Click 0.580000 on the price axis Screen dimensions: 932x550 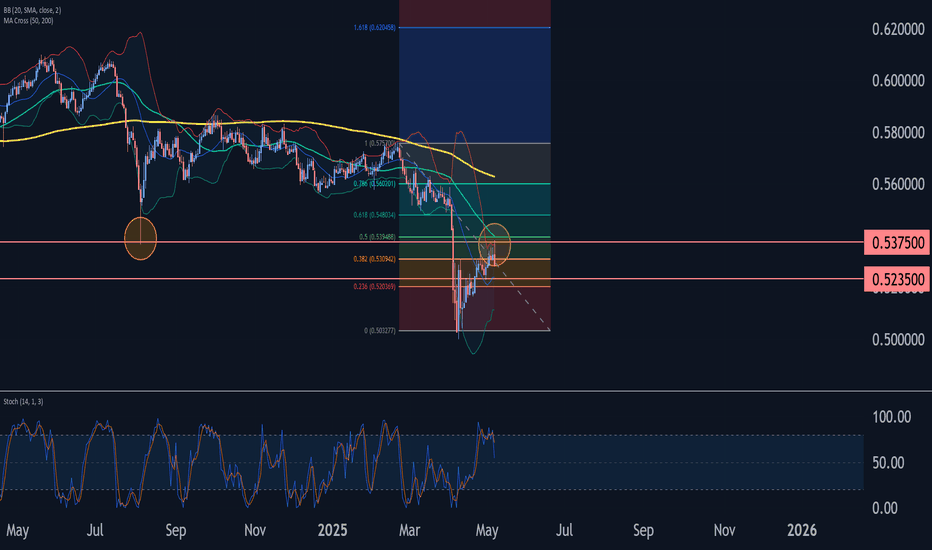click(898, 133)
